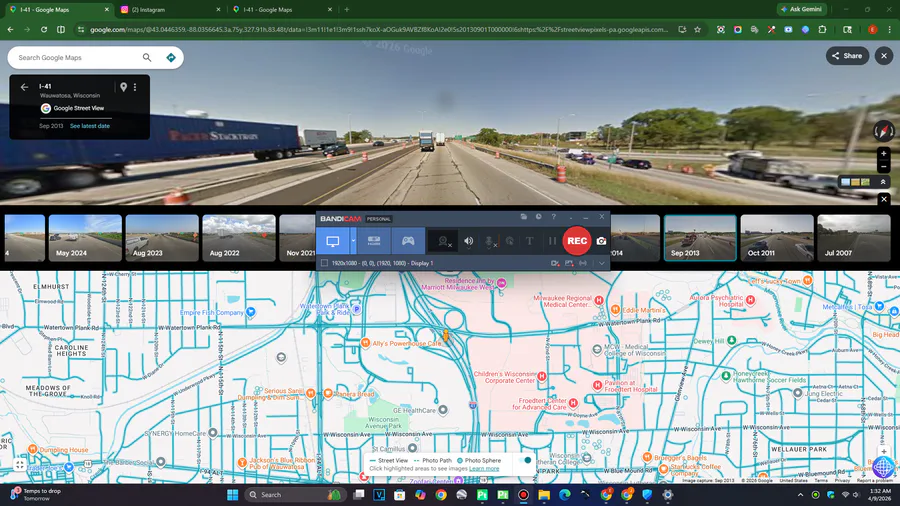Screen dimensions: 900x506
Task: Open screen recording mode dropdown arrow
Action: point(353,241)
